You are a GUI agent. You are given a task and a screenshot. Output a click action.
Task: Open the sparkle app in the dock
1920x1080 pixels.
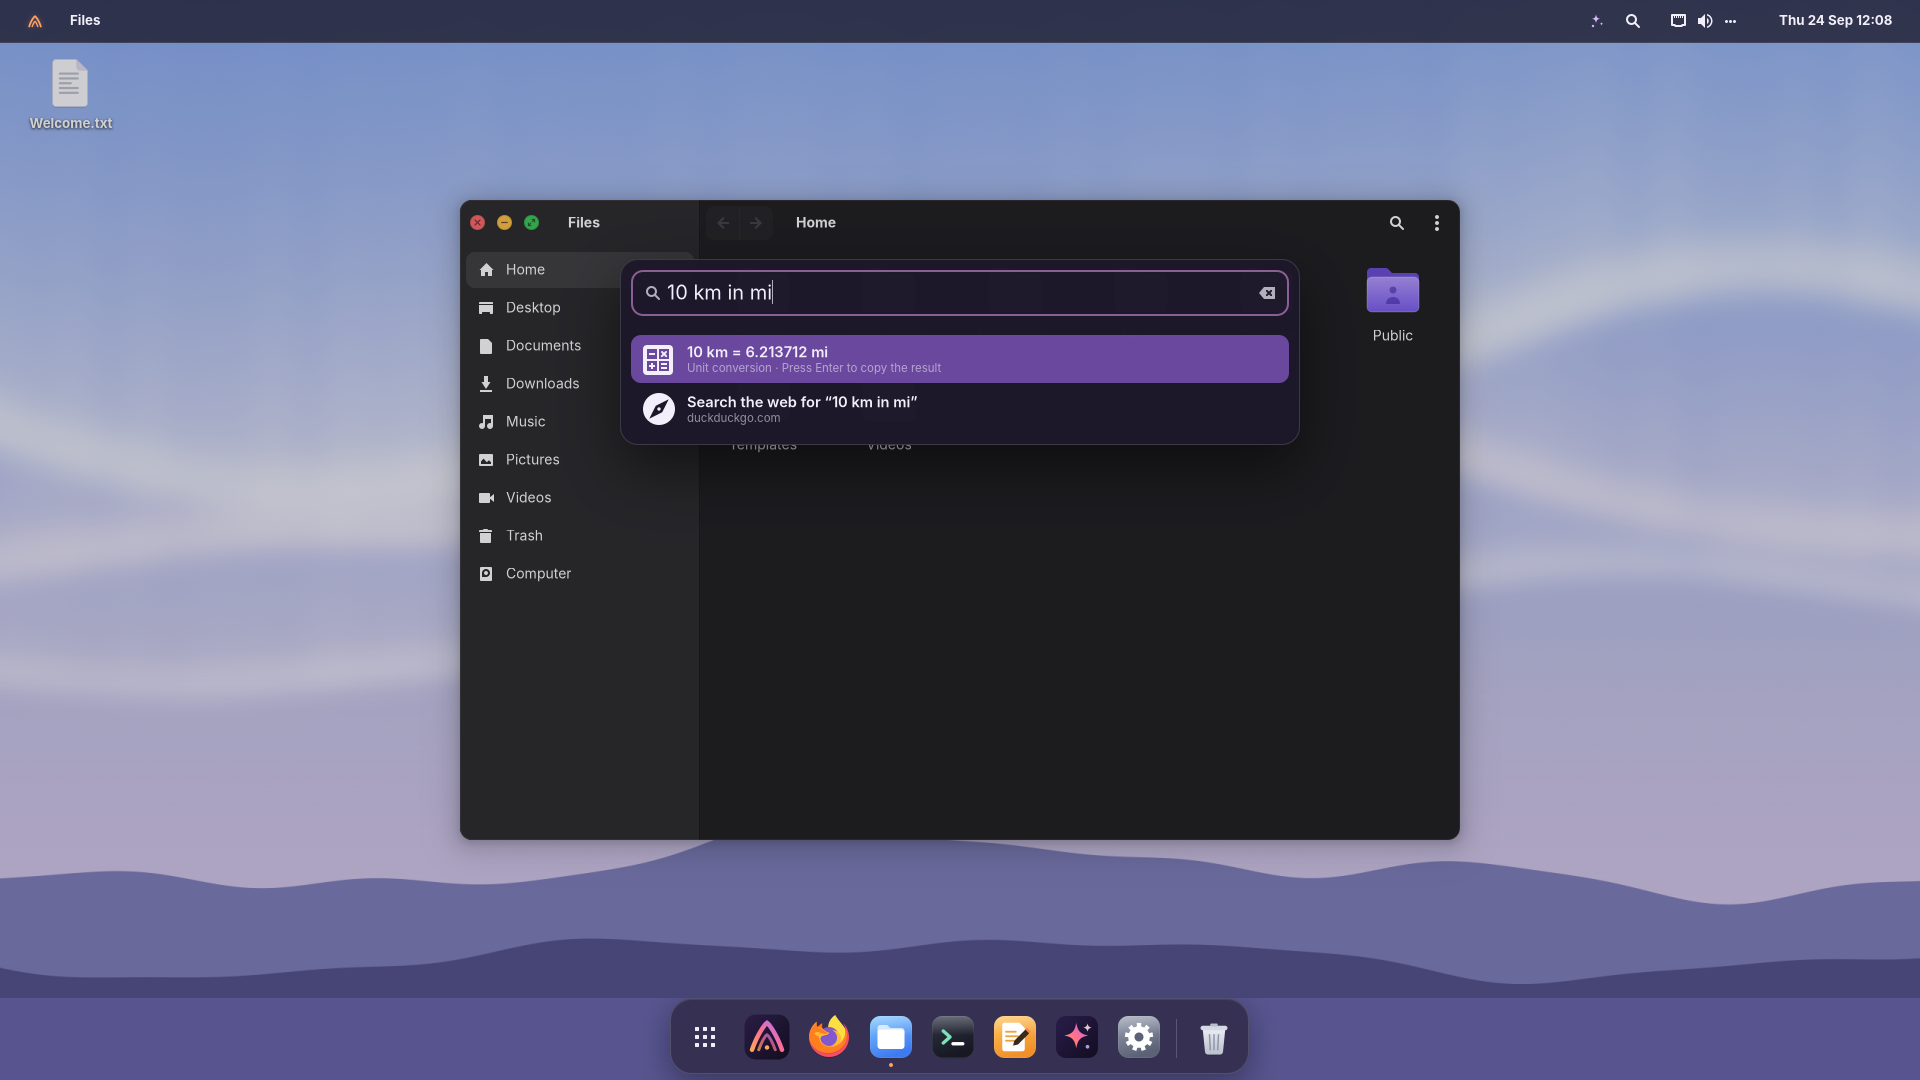click(x=1077, y=1037)
